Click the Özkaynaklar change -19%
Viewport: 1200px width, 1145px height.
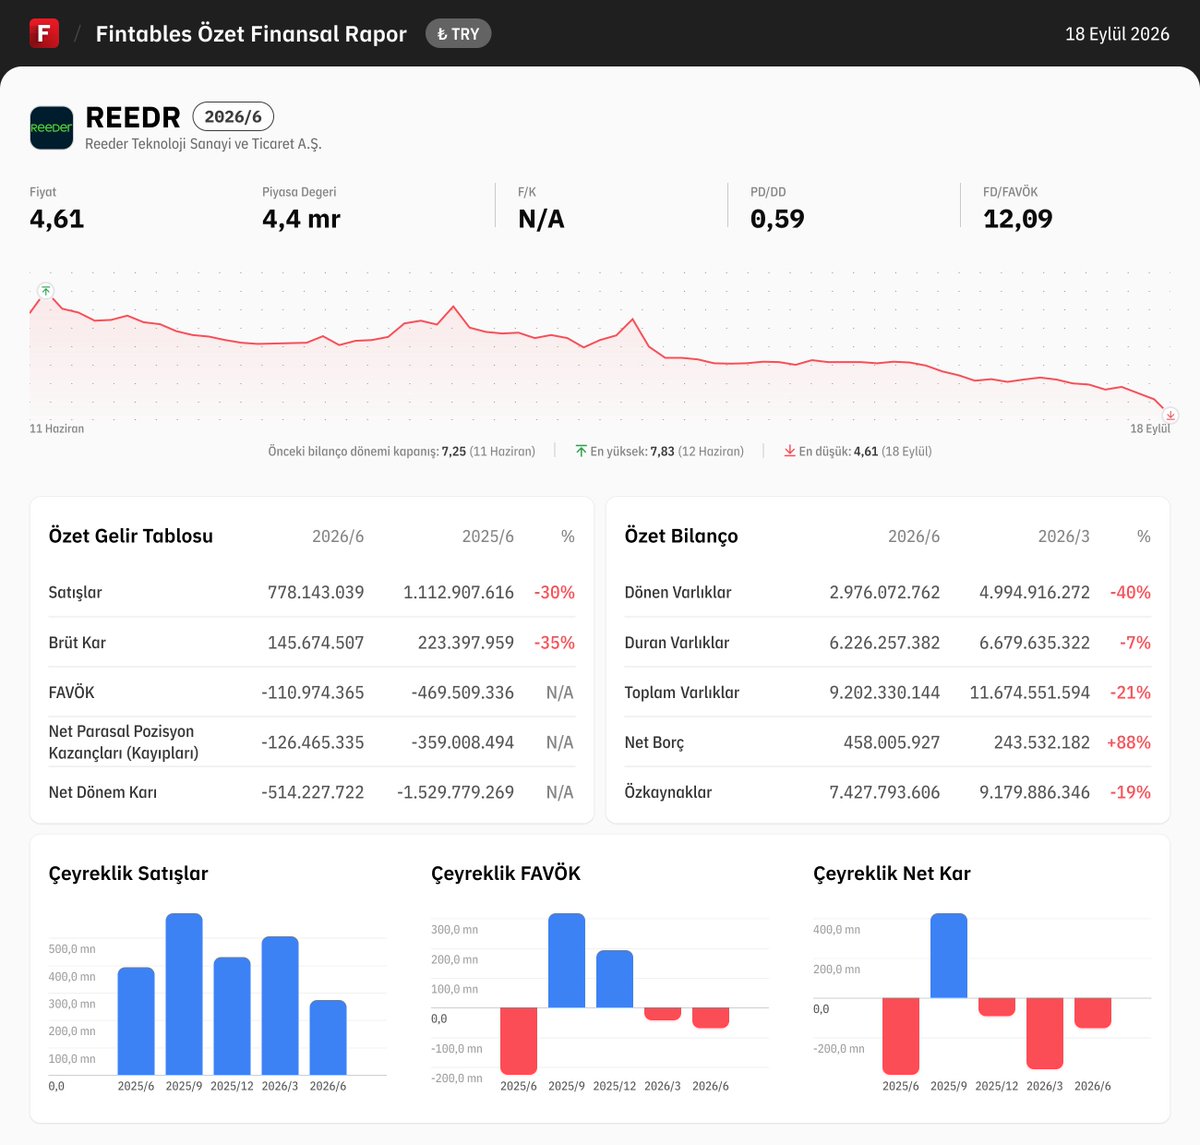[1130, 792]
